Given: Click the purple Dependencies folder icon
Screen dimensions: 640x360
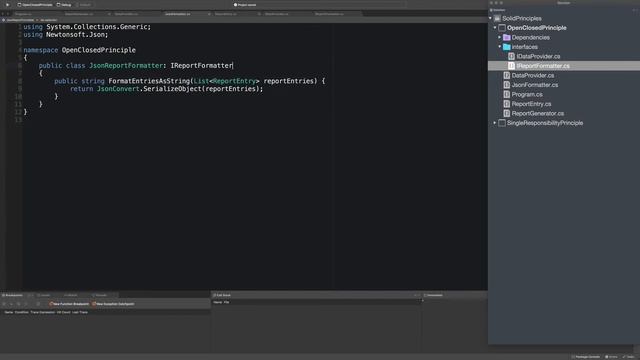Looking at the screenshot, I should [x=507, y=37].
